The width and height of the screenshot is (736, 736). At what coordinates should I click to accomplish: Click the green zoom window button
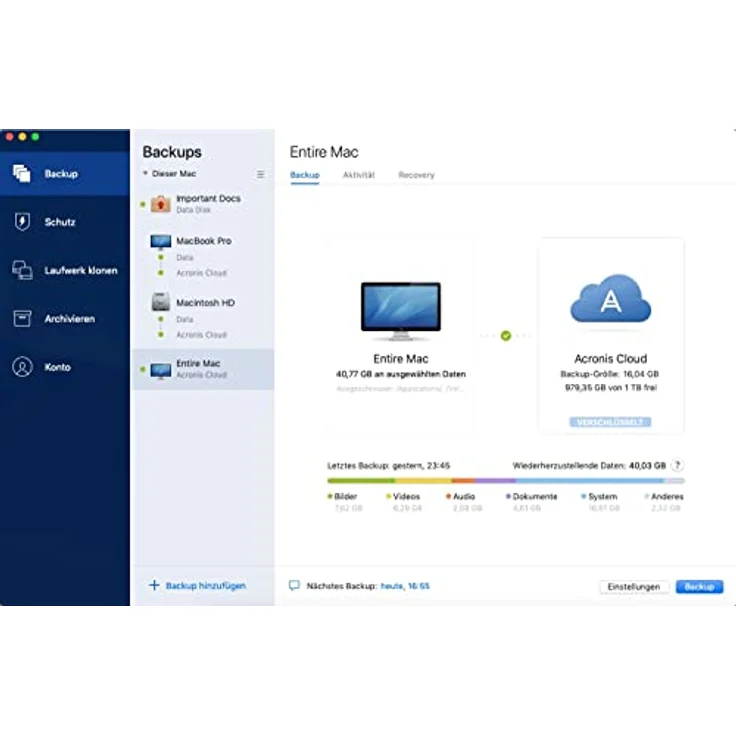tap(35, 137)
